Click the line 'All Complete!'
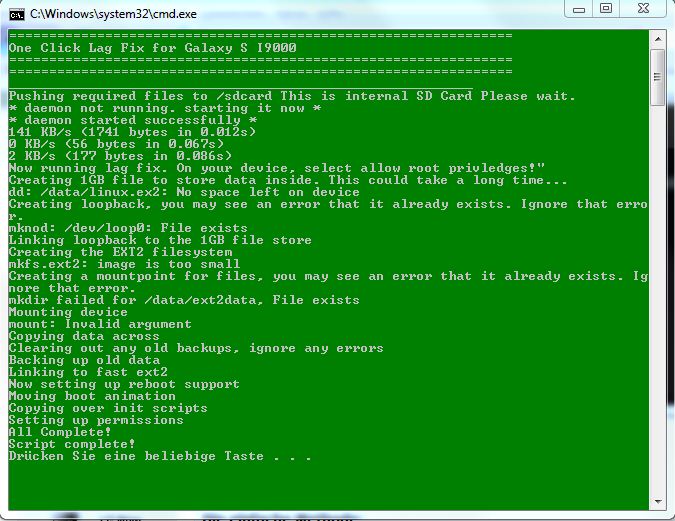 [60, 432]
